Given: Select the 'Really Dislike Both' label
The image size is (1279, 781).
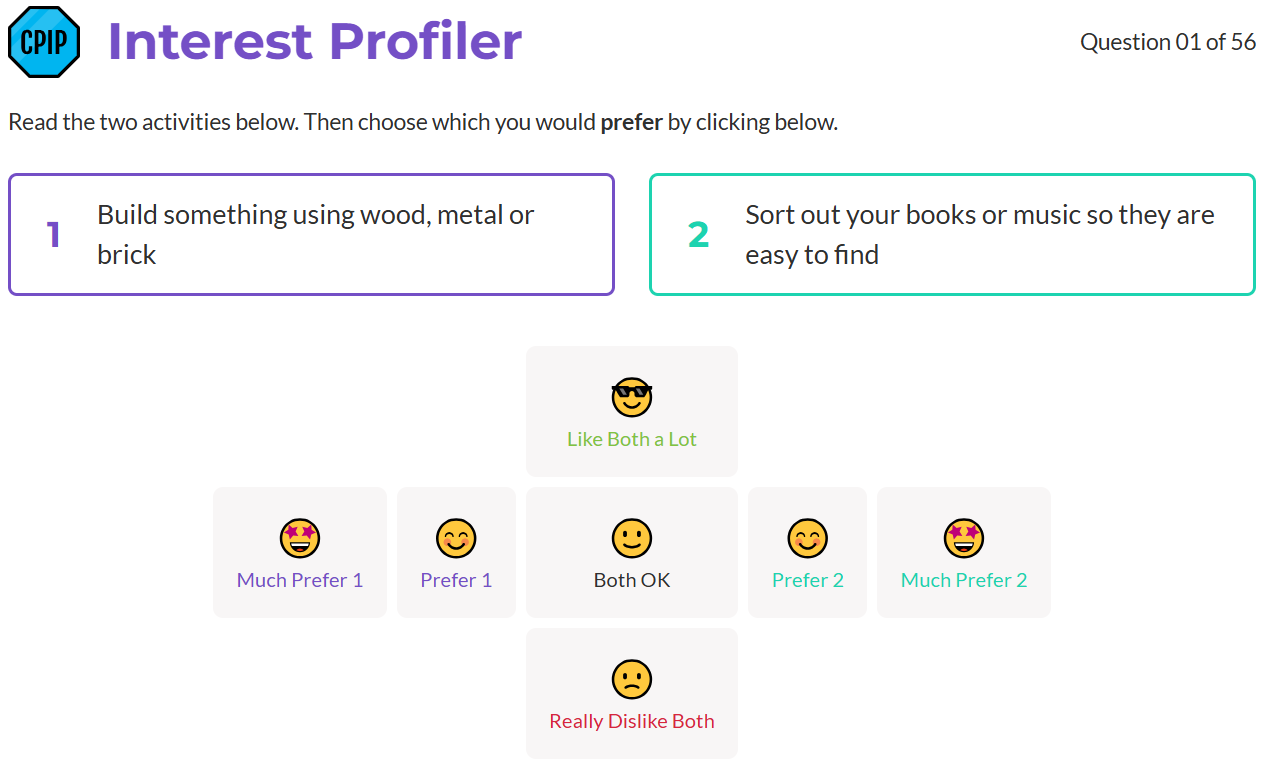Looking at the screenshot, I should click(632, 721).
